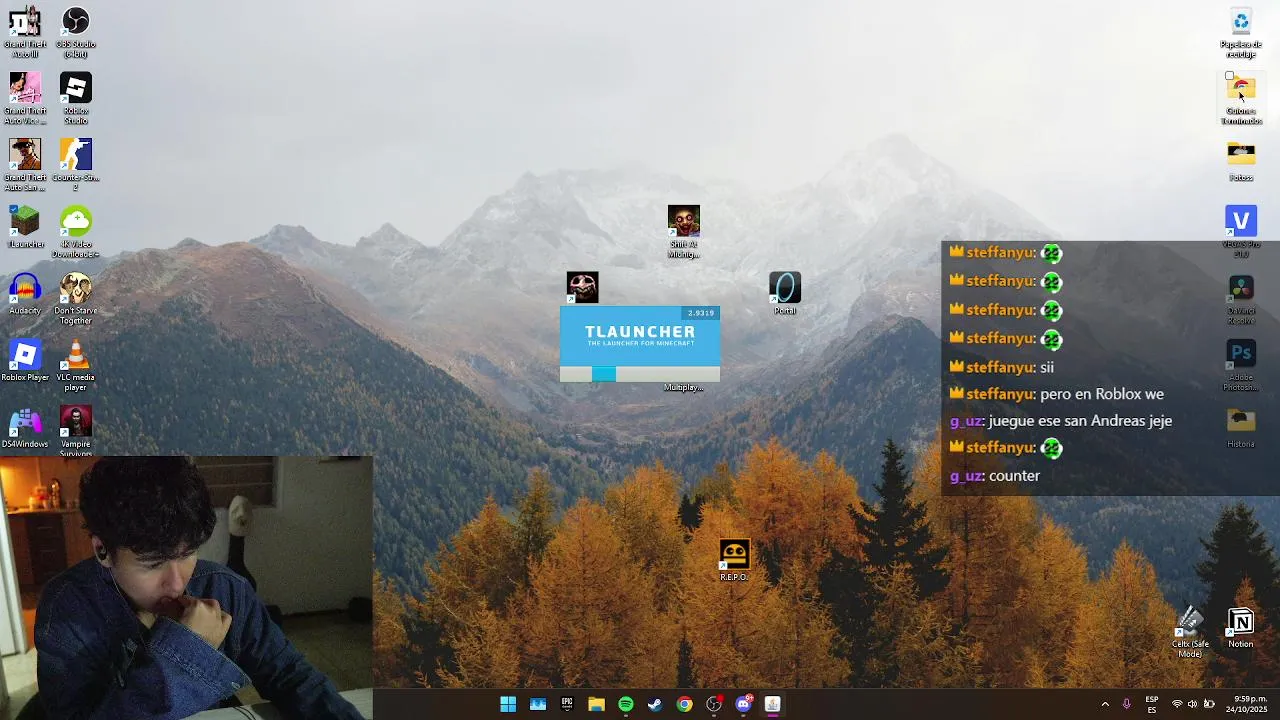Viewport: 1280px width, 720px height.
Task: Open Epic Games Launcher from taskbar
Action: 567,704
